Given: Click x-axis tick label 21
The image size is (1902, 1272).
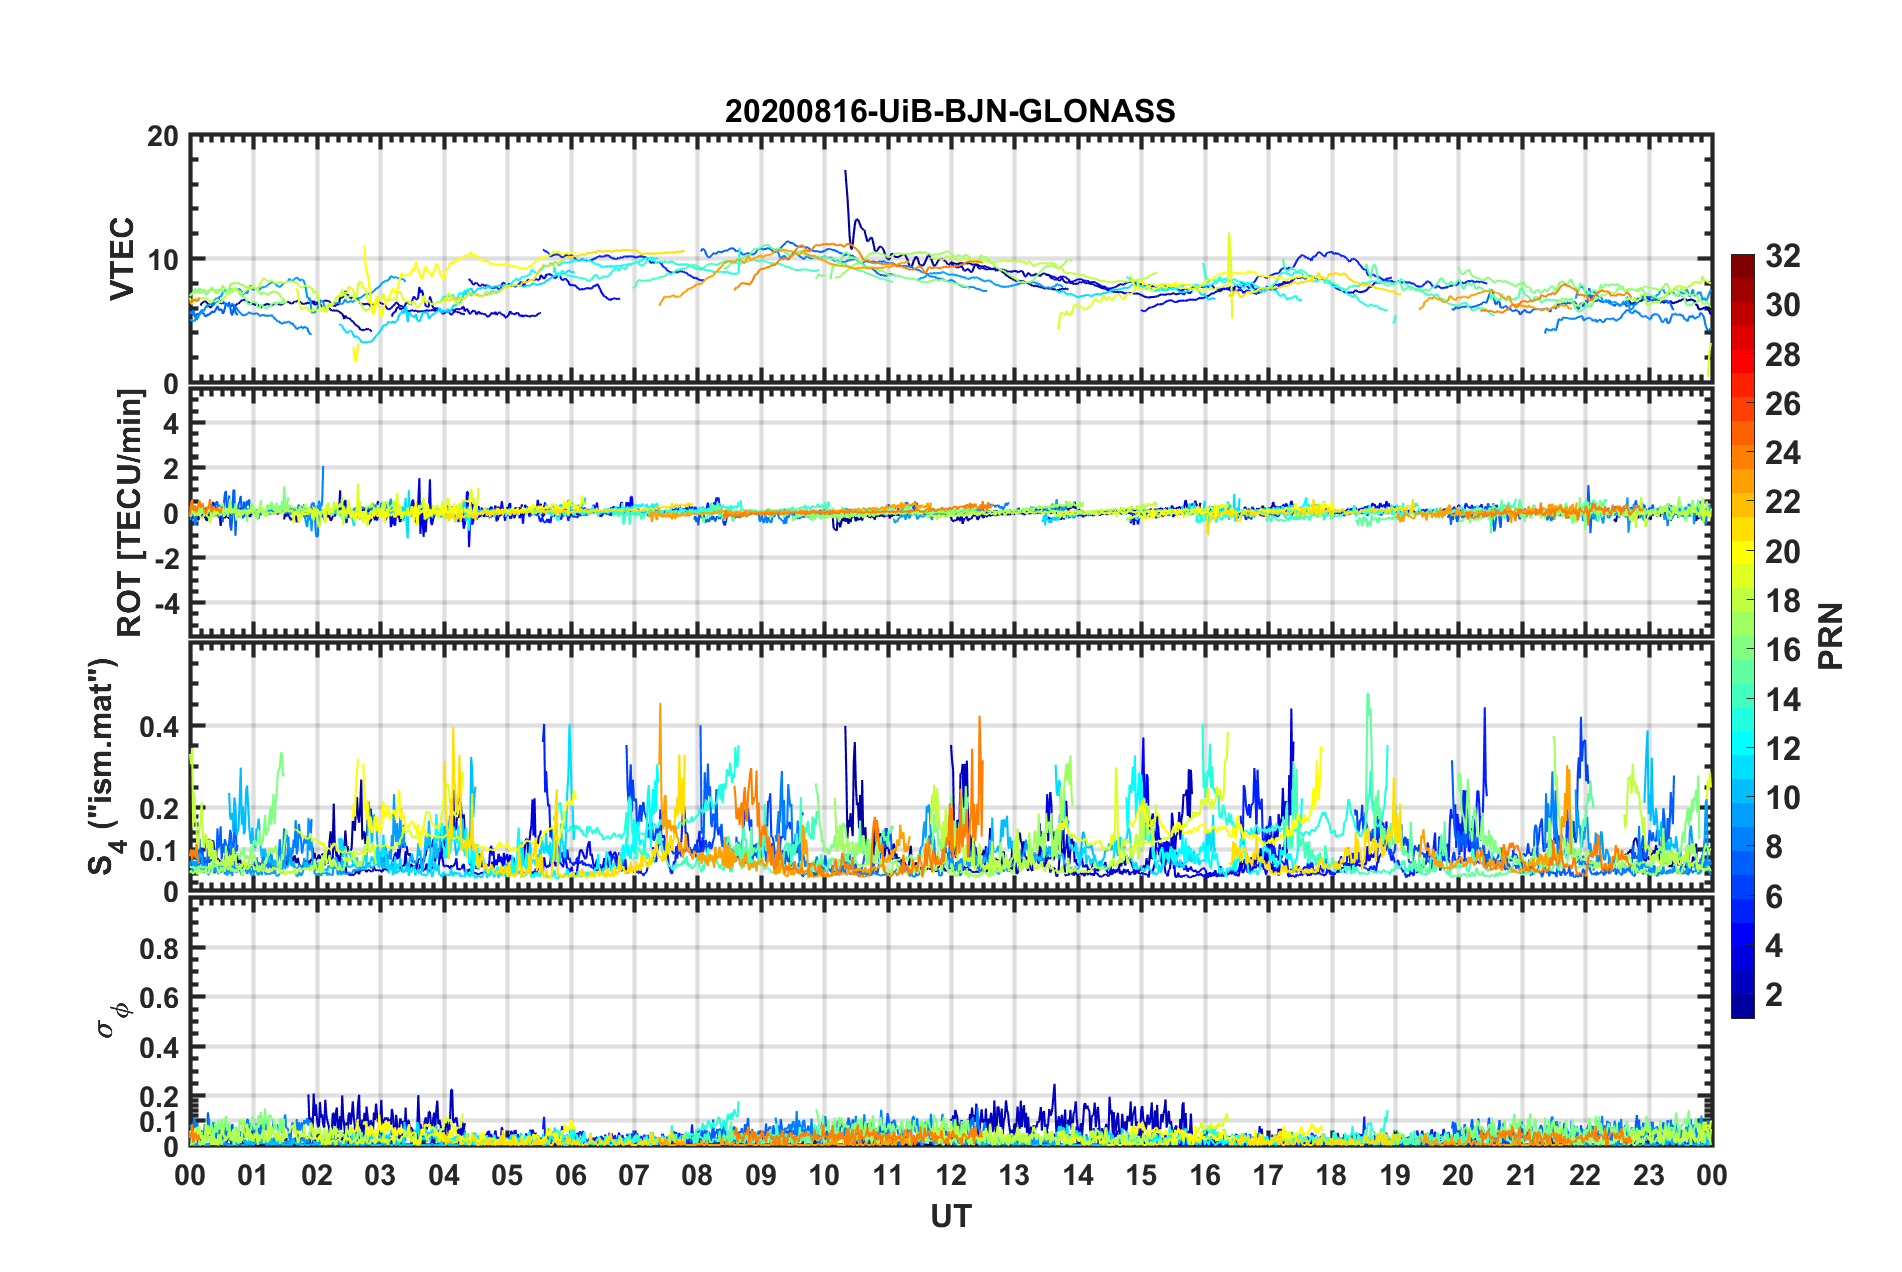Looking at the screenshot, I should pos(1521,1175).
